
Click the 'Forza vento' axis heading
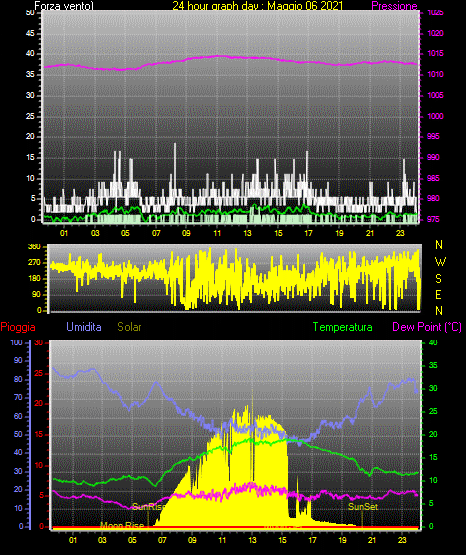pyautogui.click(x=64, y=6)
